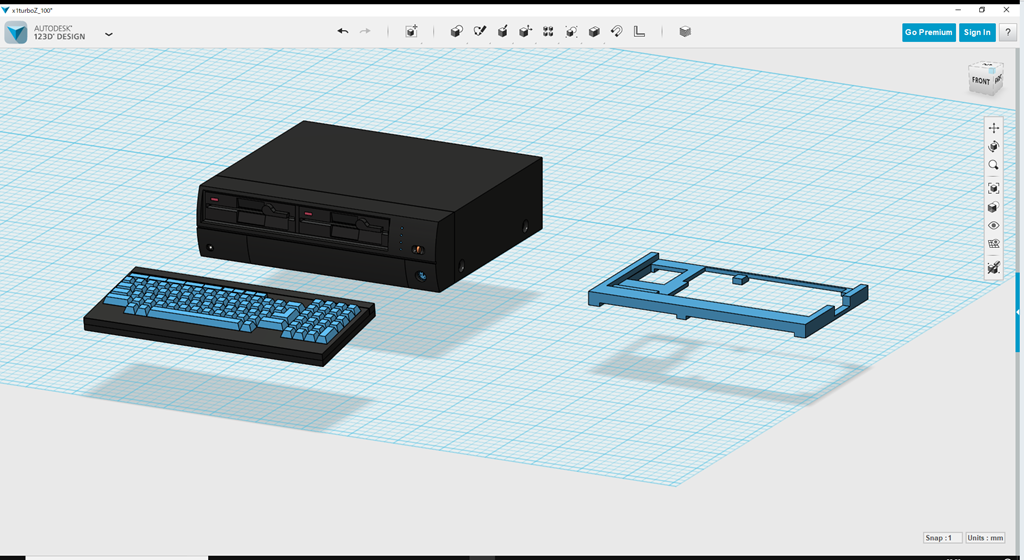Click the Measure tool icon

pos(640,32)
